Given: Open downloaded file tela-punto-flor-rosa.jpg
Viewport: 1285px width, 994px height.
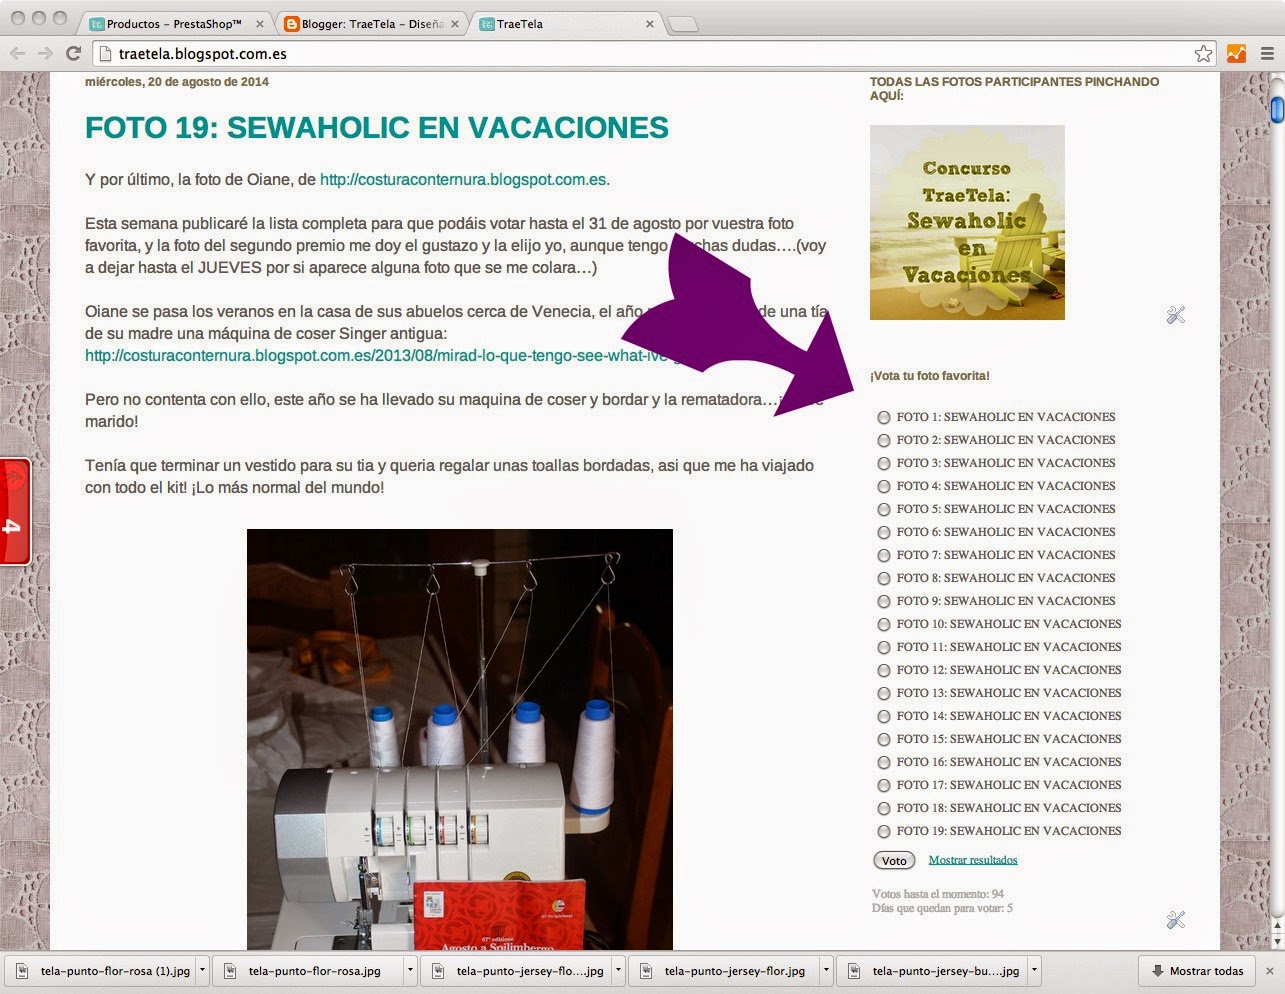Looking at the screenshot, I should [x=310, y=971].
